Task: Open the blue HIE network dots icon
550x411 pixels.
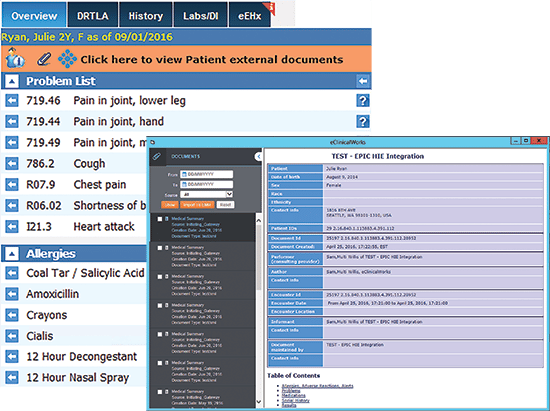Action: [67, 59]
